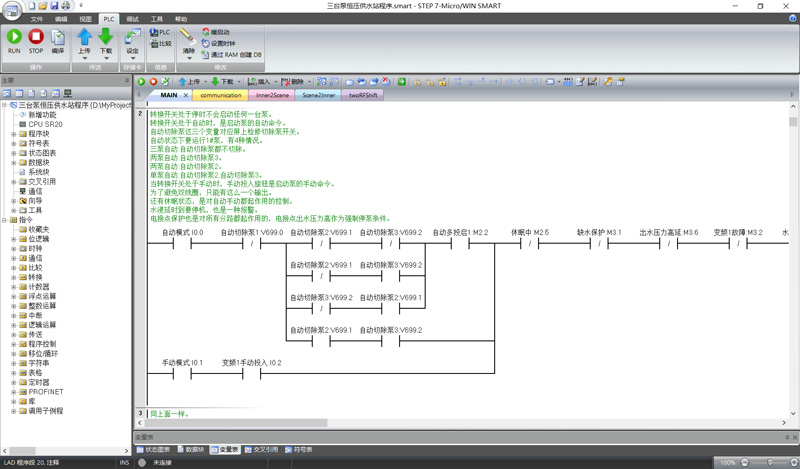This screenshot has height=469, width=800.
Task: Click the zoom slider in status bar
Action: point(769,462)
